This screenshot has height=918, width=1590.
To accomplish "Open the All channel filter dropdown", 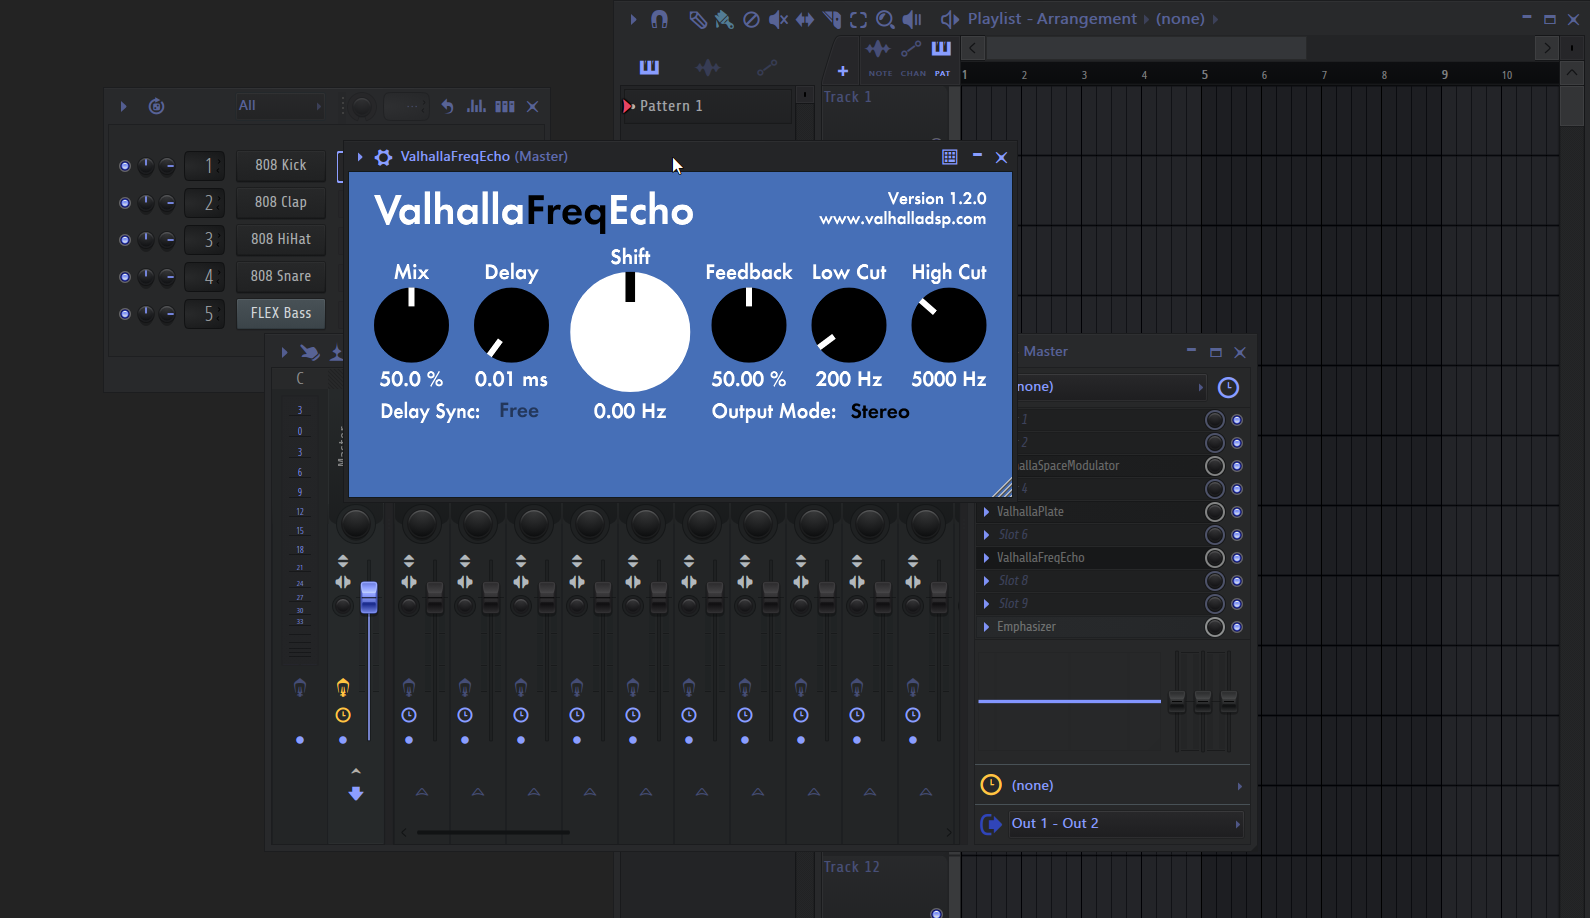I will pyautogui.click(x=279, y=106).
